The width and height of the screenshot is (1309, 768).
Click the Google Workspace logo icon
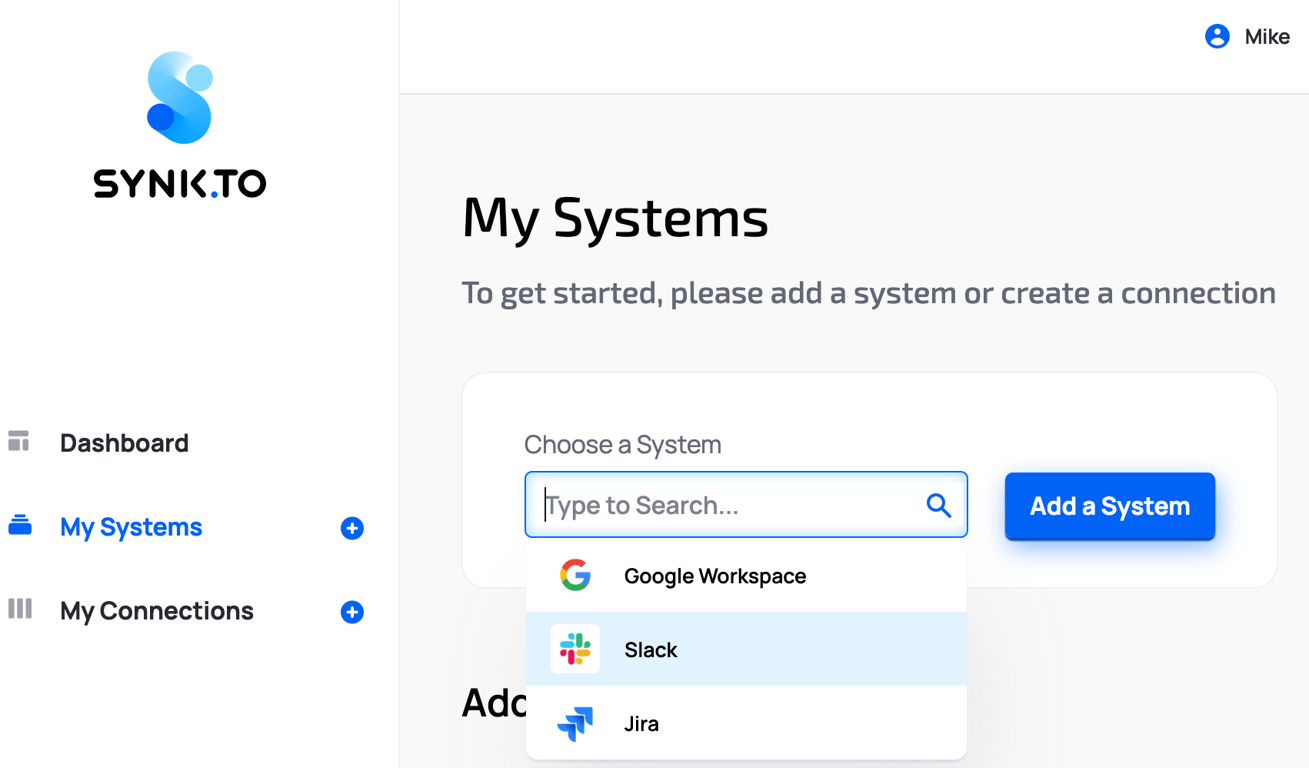[575, 575]
